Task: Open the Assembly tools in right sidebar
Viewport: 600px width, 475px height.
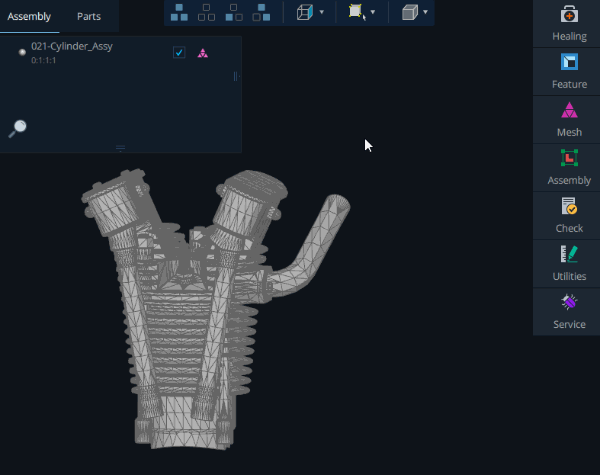Action: pos(569,168)
